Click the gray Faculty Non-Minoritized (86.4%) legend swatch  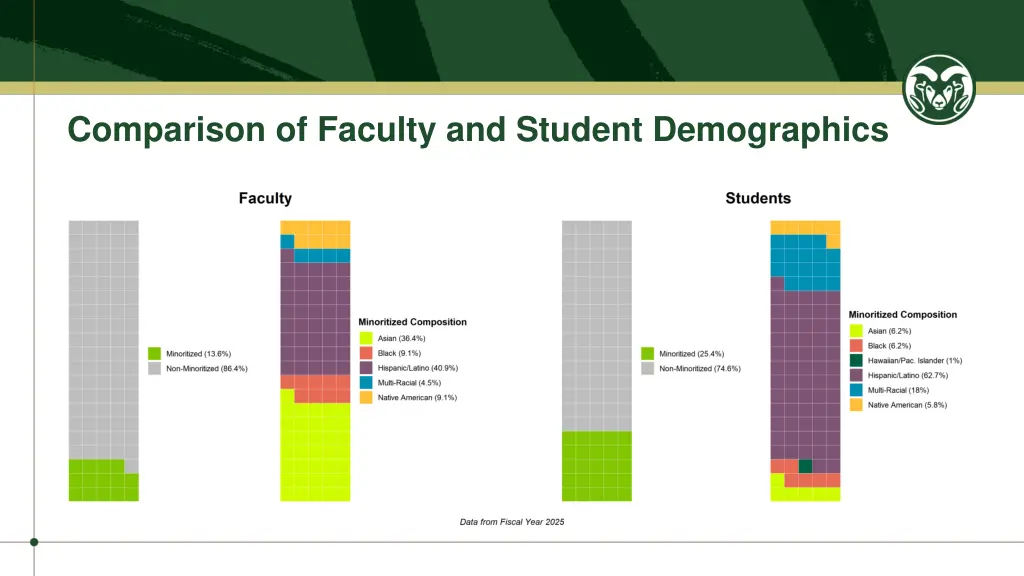click(x=154, y=368)
